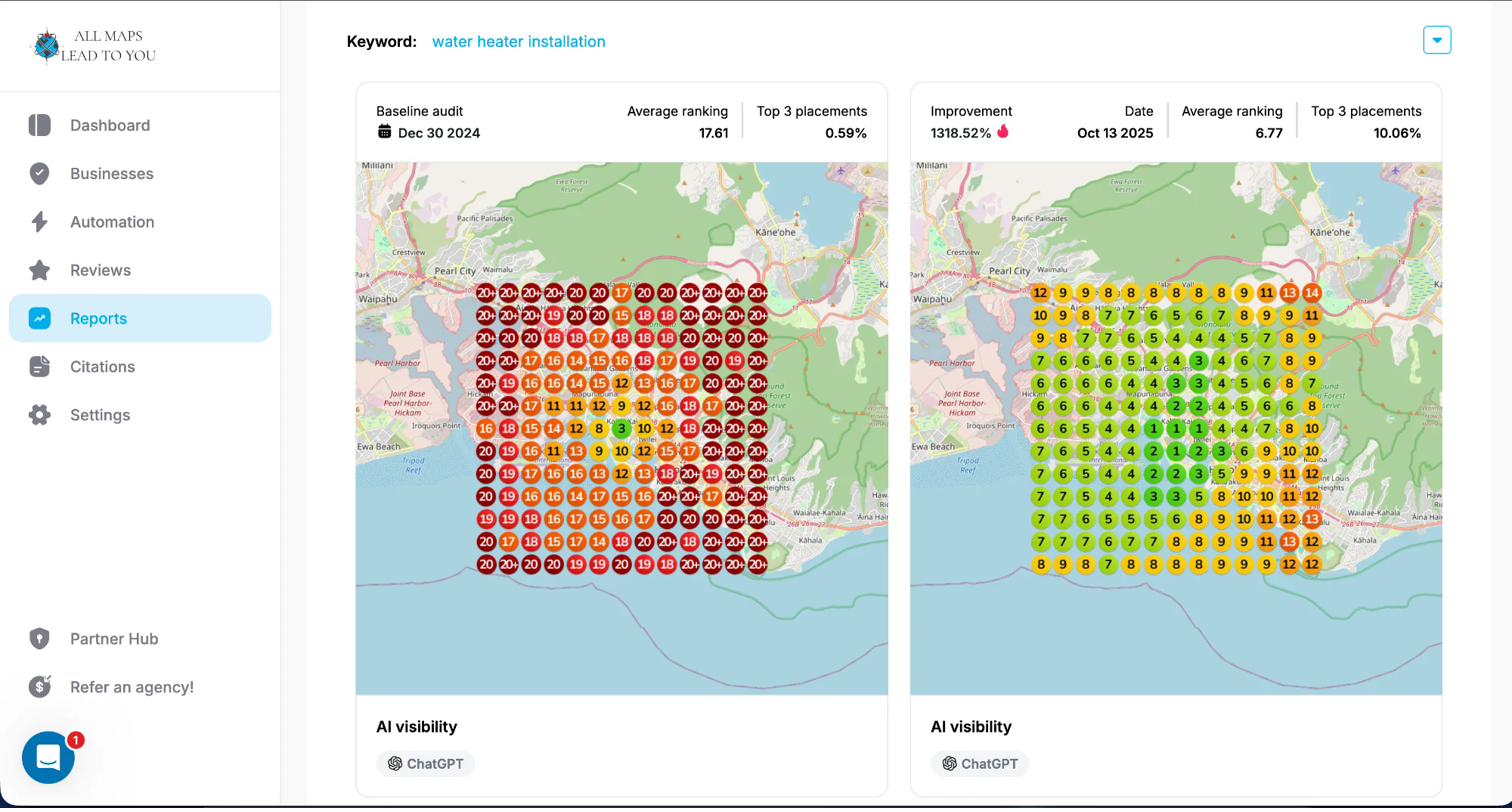Viewport: 1512px width, 812px height.
Task: Click the Partner Hub shield icon
Action: (40, 639)
